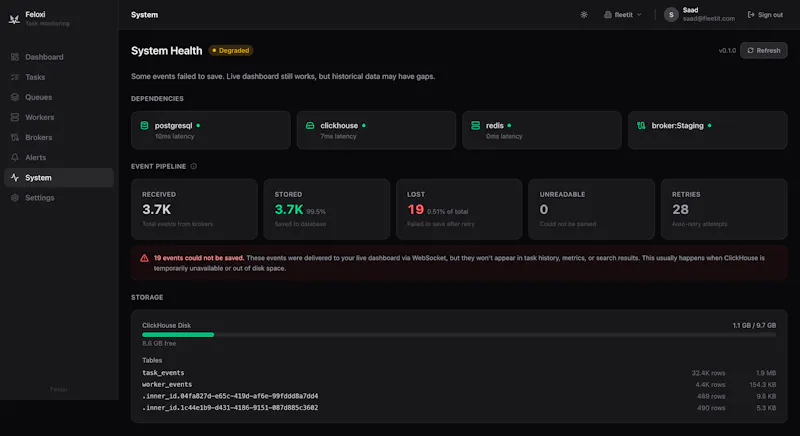
Task: Open the Brokers section
Action: 59,137
